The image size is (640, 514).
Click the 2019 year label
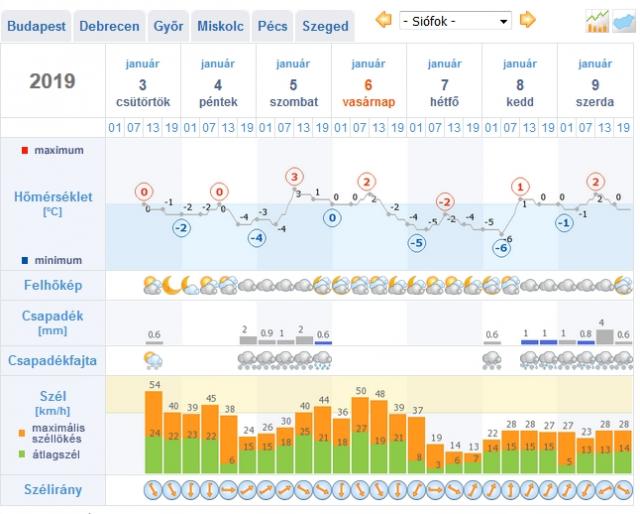click(x=52, y=81)
